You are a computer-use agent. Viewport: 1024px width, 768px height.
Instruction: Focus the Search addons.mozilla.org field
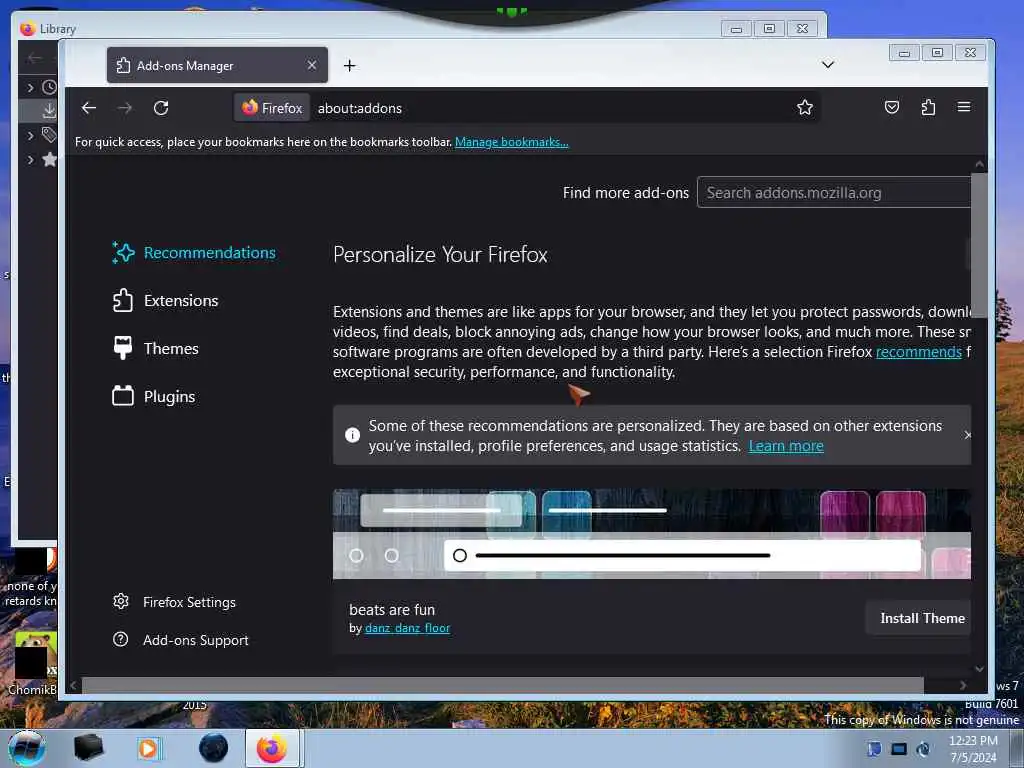point(834,193)
